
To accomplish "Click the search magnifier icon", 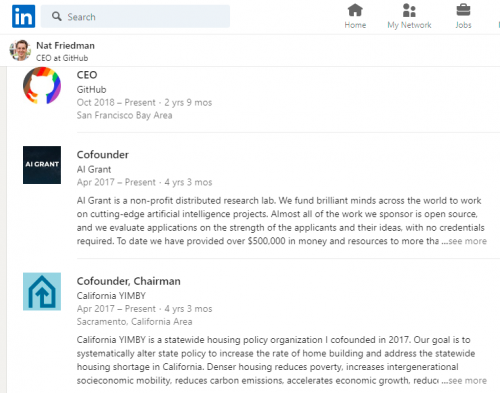I will click(x=57, y=16).
